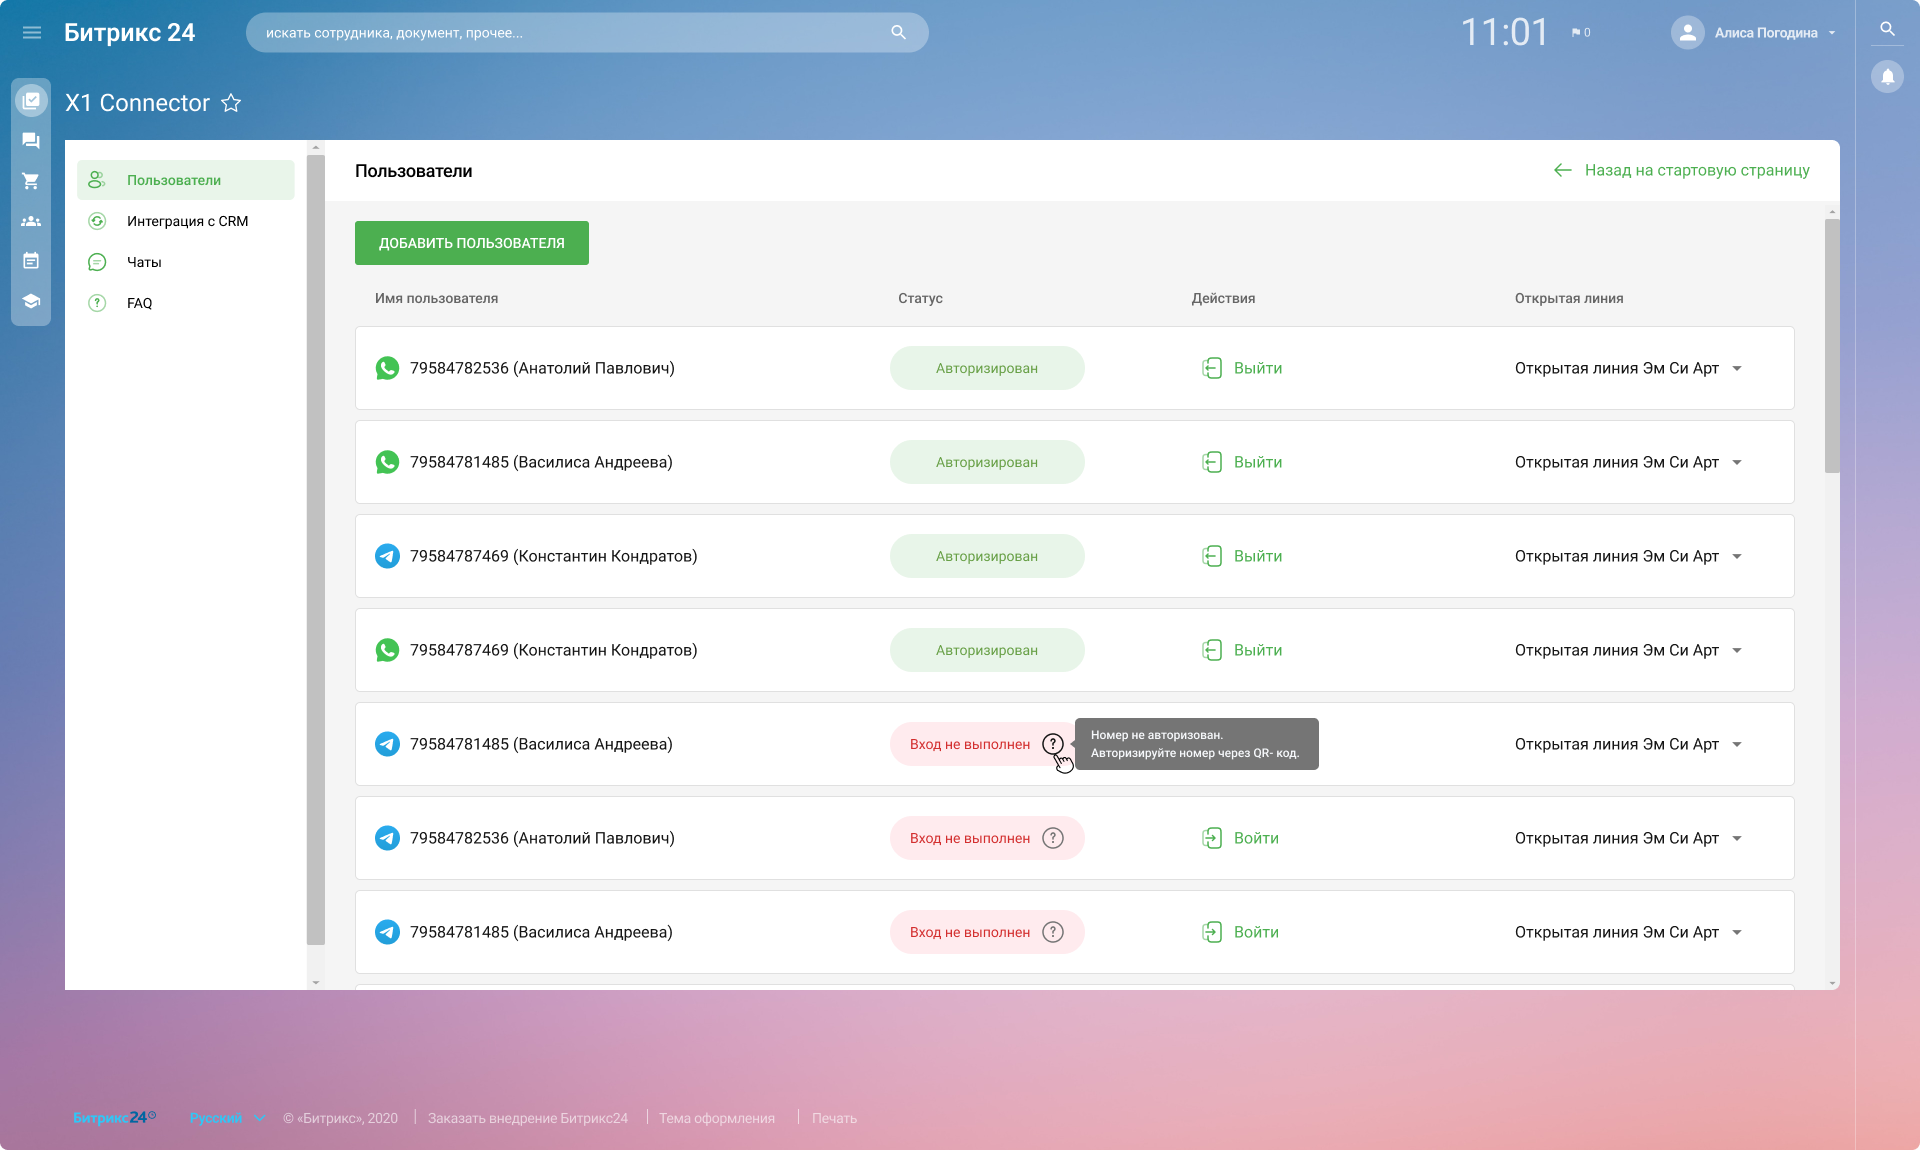1920x1150 pixels.
Task: Click the login icon next to Анатолий Telegram
Action: [1210, 838]
